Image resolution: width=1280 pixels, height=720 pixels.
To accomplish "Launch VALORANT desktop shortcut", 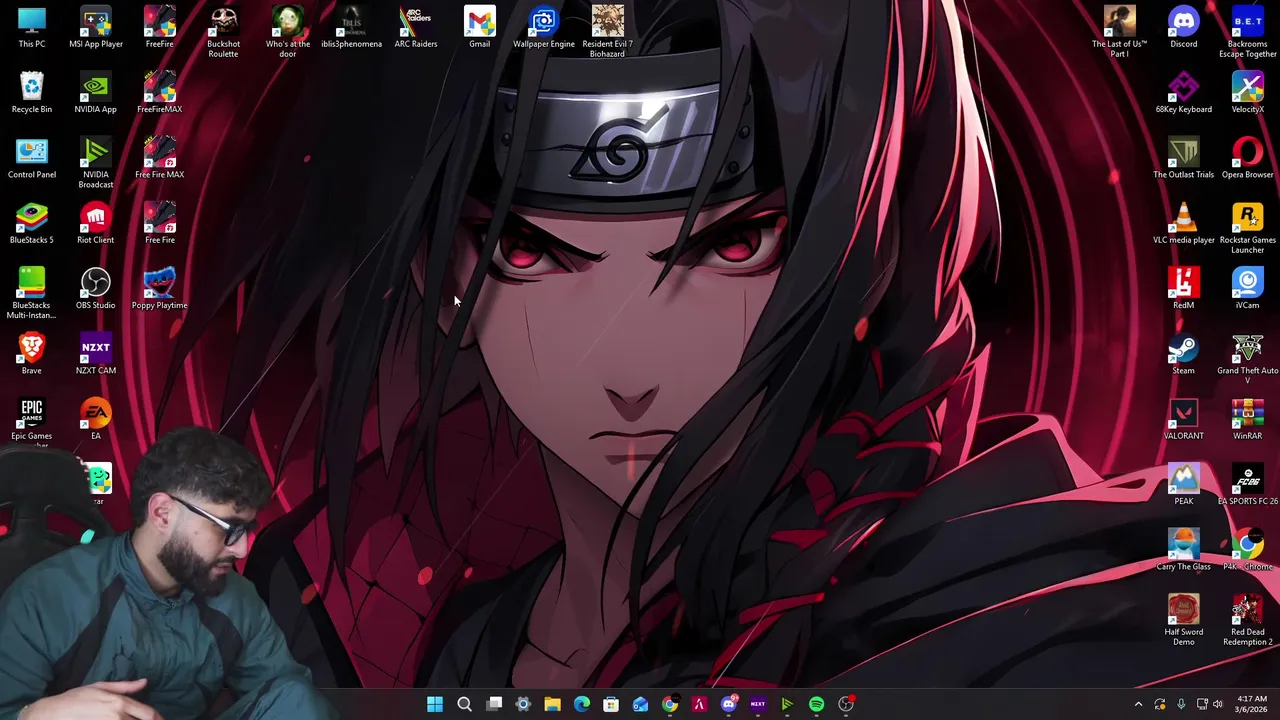I will (x=1184, y=419).
